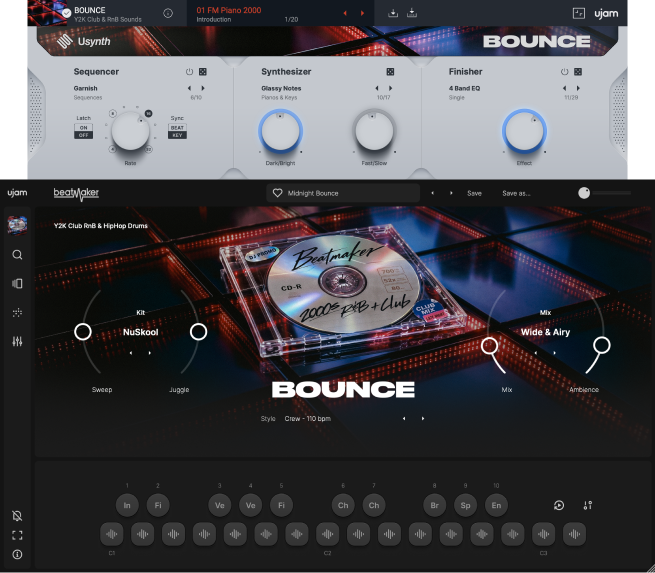Select previous Sequencer sequence before Garnish
Screen dimensions: 655x573
[x=189, y=88]
